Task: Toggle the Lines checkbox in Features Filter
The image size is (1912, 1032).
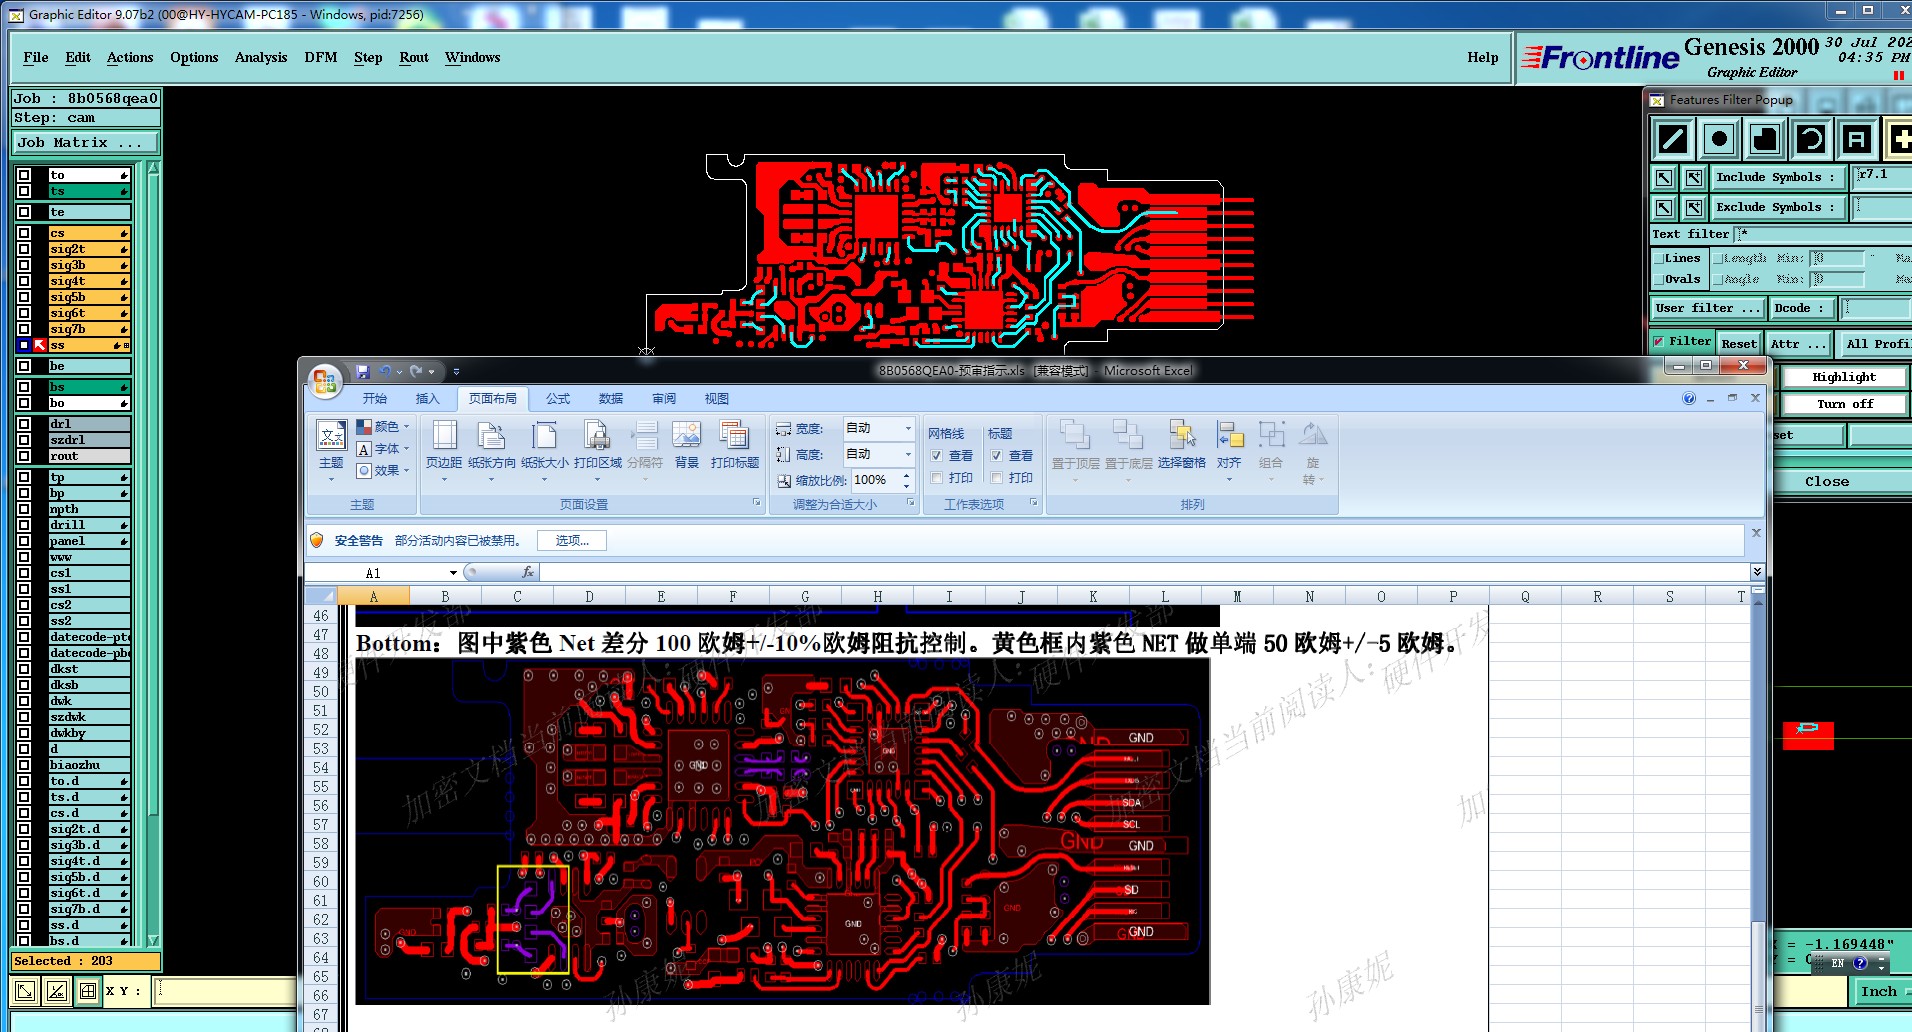Action: (x=1659, y=258)
